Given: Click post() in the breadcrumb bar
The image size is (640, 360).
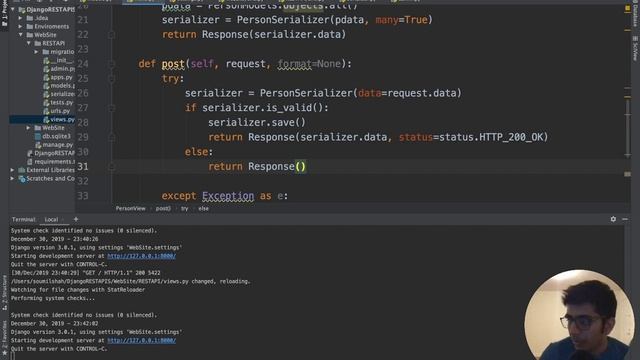Looking at the screenshot, I should point(163,209).
